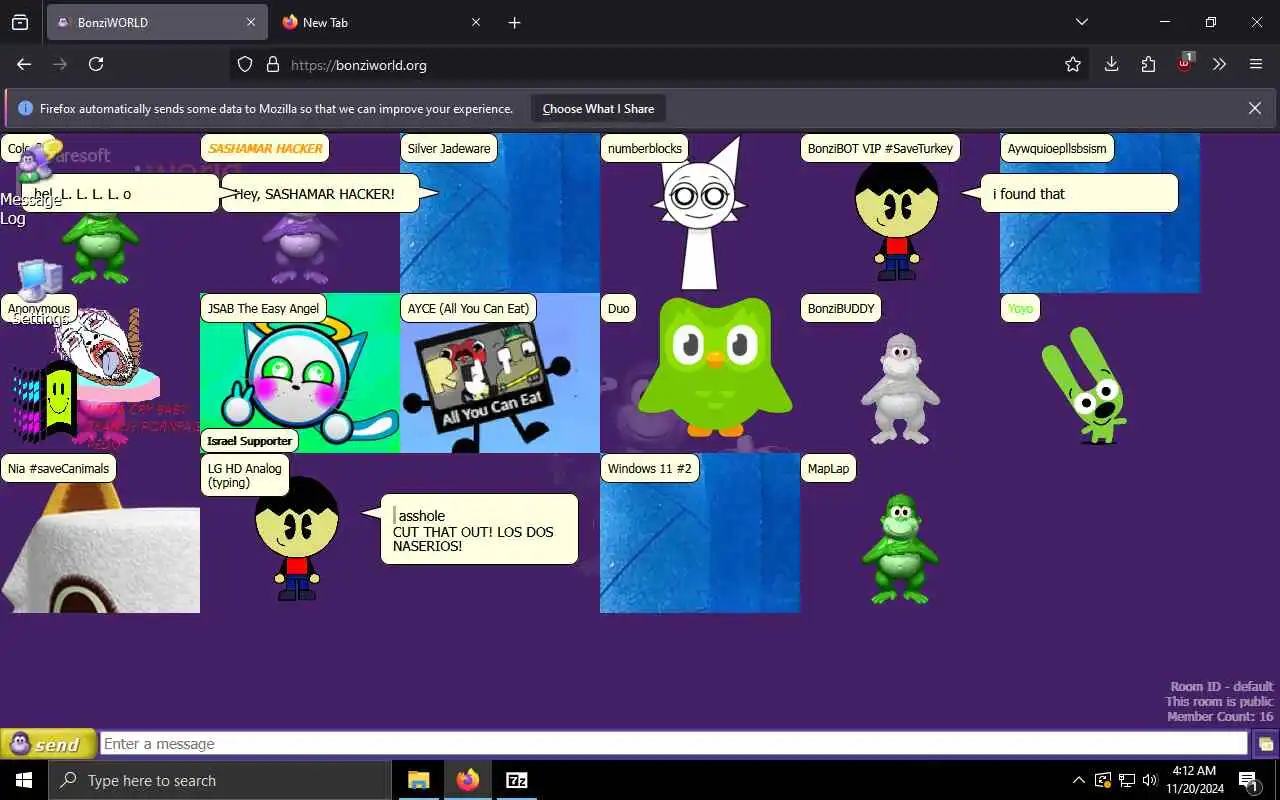Click the numberblocks white character
1280x800 pixels.
tap(700, 215)
